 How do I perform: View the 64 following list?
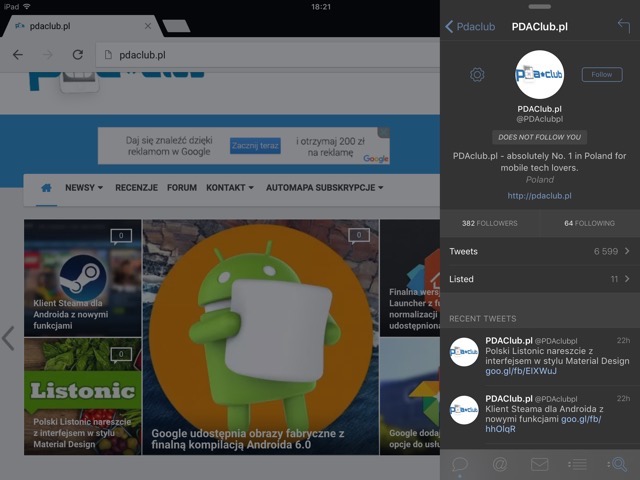pos(589,223)
